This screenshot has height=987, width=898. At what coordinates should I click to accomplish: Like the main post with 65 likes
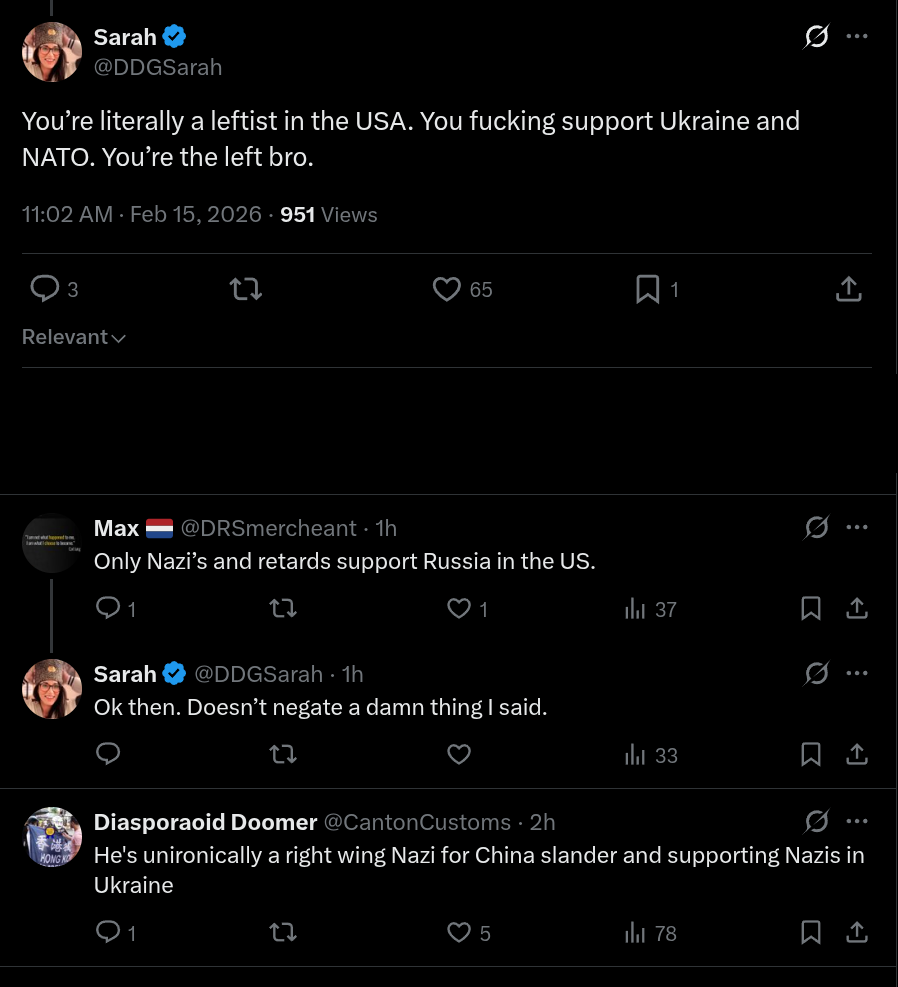coord(446,289)
